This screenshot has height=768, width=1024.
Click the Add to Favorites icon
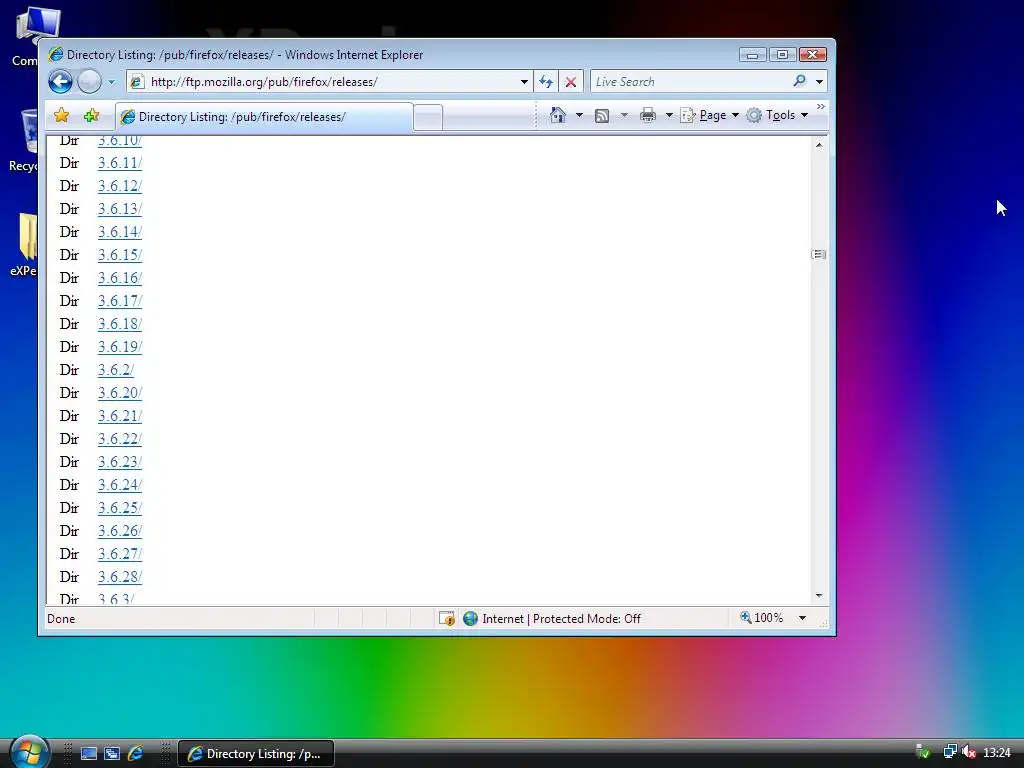pyautogui.click(x=91, y=116)
